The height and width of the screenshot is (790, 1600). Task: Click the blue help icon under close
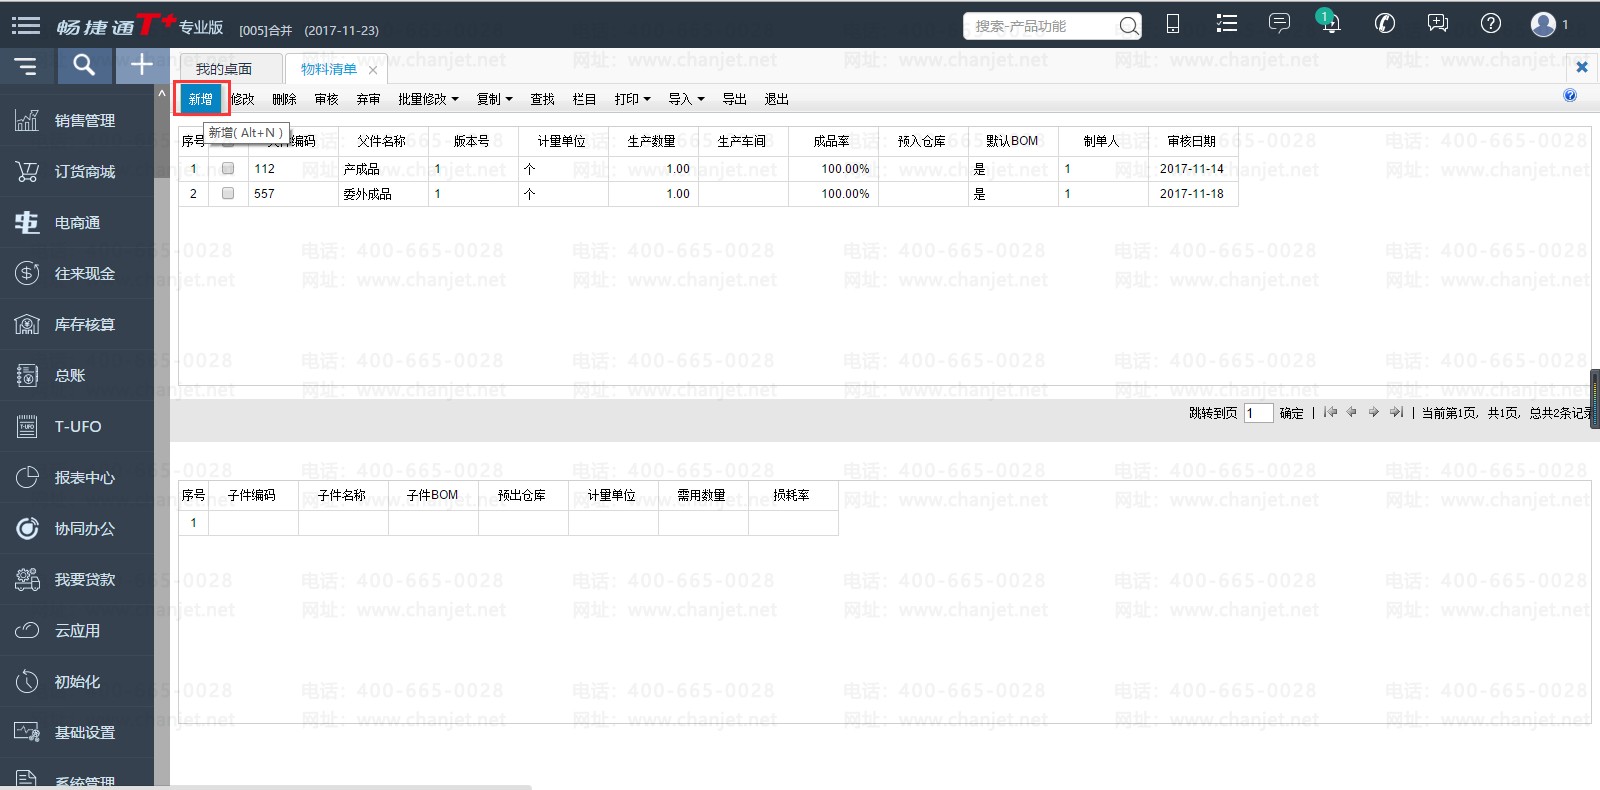pyautogui.click(x=1570, y=95)
